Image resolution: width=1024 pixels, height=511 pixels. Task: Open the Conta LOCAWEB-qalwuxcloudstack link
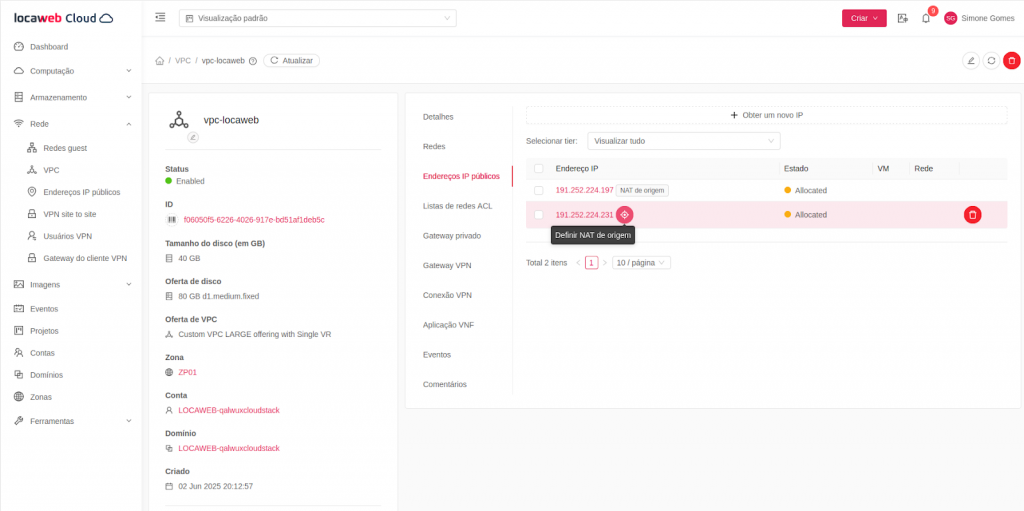(229, 410)
